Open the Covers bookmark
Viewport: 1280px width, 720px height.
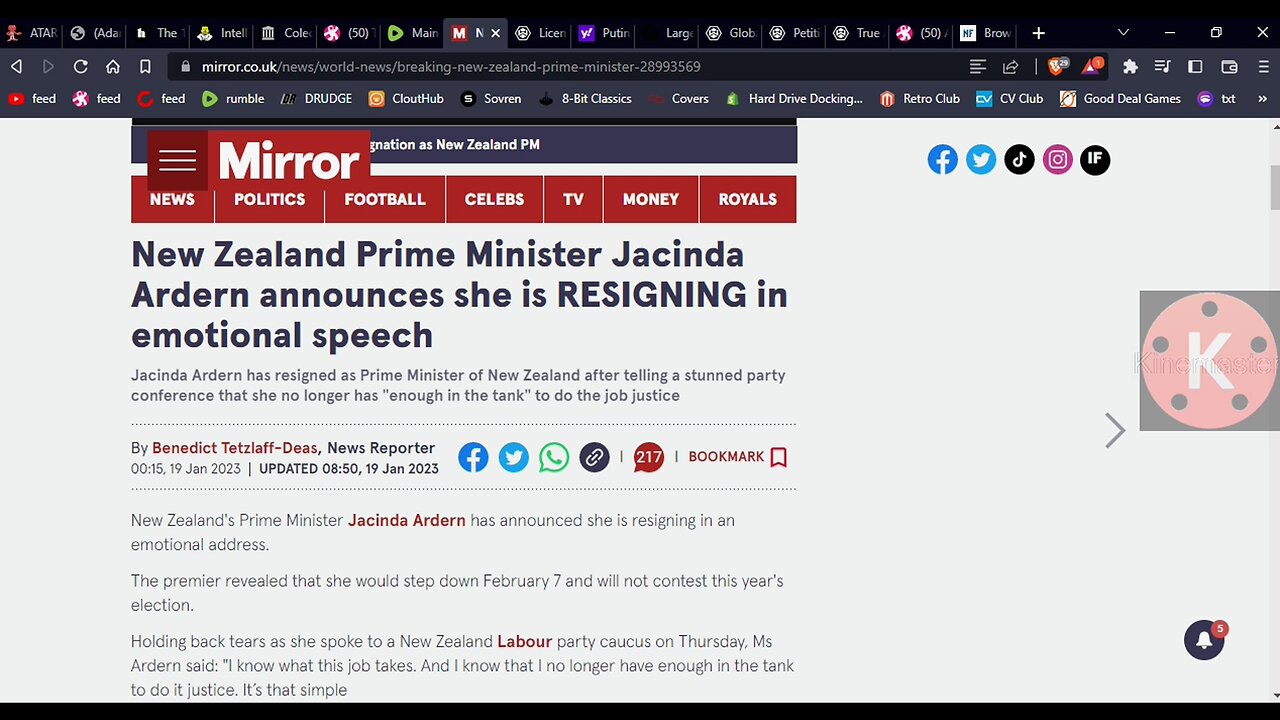[678, 99]
